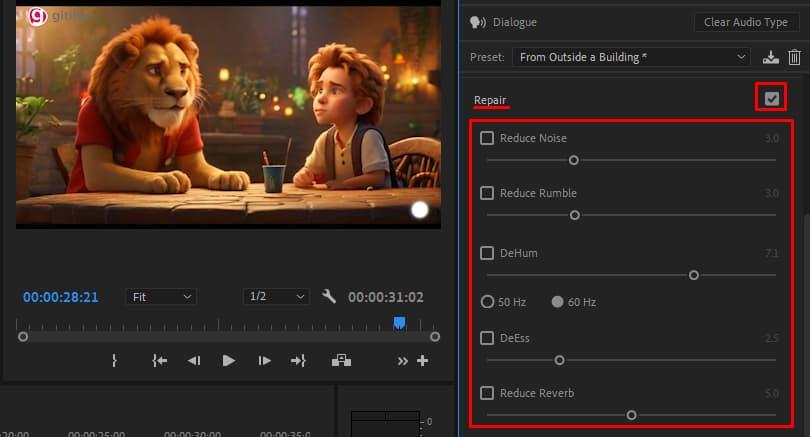This screenshot has height=437, width=810.
Task: Enable the Reduce Noise checkbox
Action: tap(487, 138)
